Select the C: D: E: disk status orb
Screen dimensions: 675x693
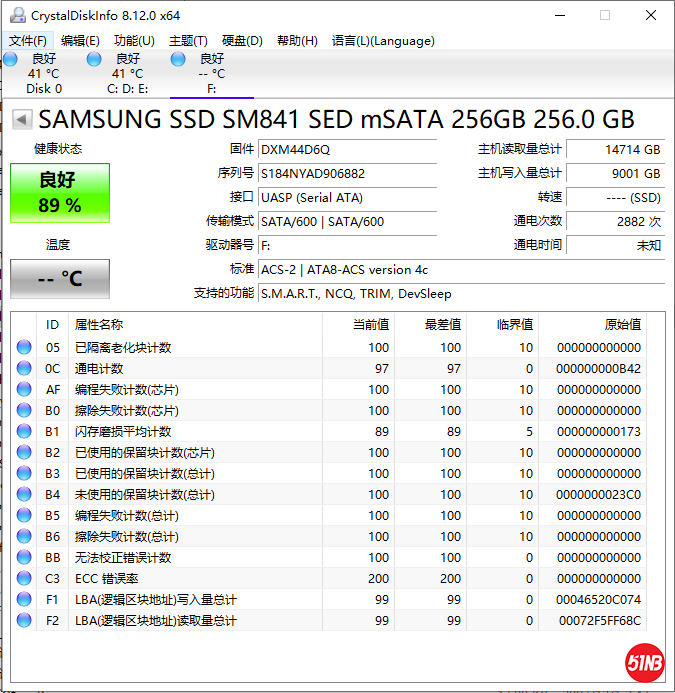tap(94, 59)
